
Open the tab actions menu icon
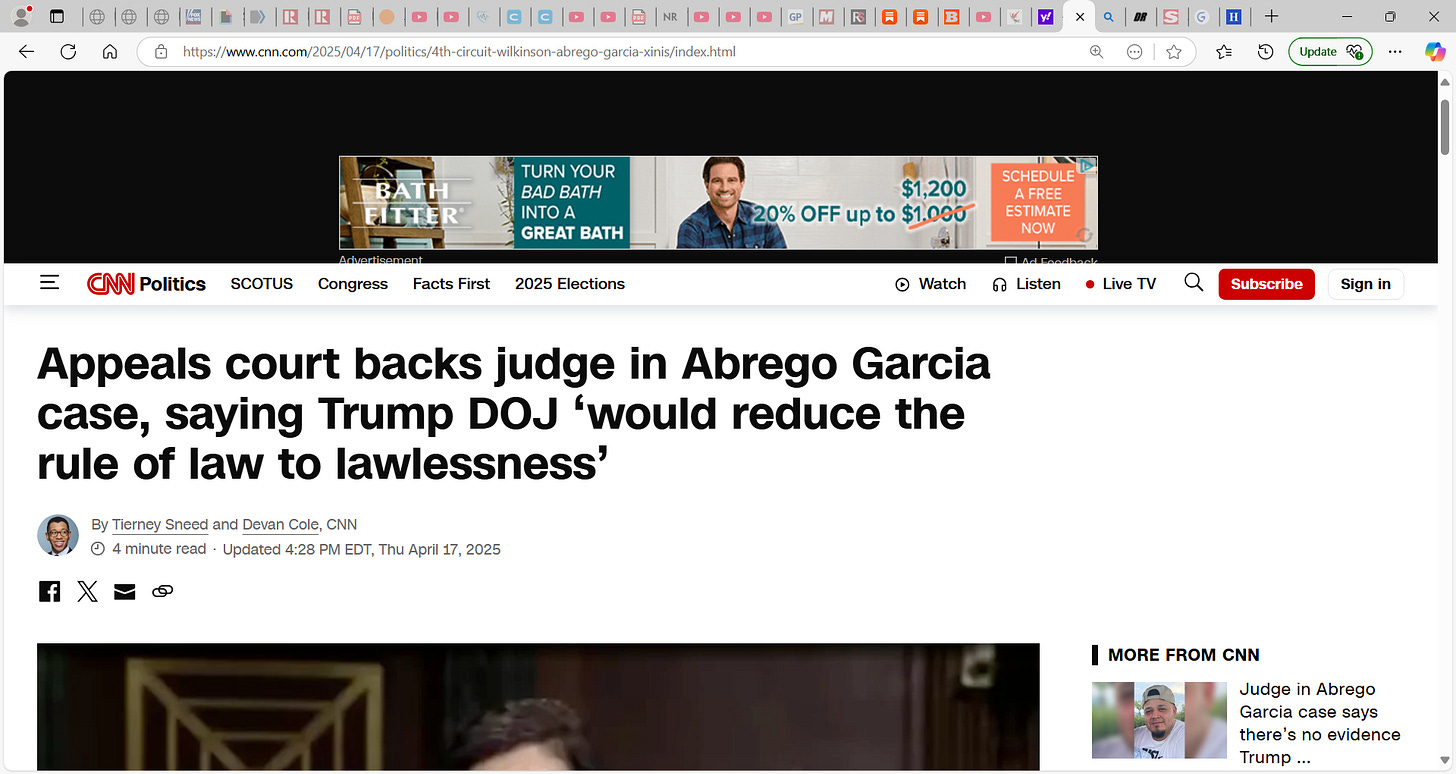[57, 17]
